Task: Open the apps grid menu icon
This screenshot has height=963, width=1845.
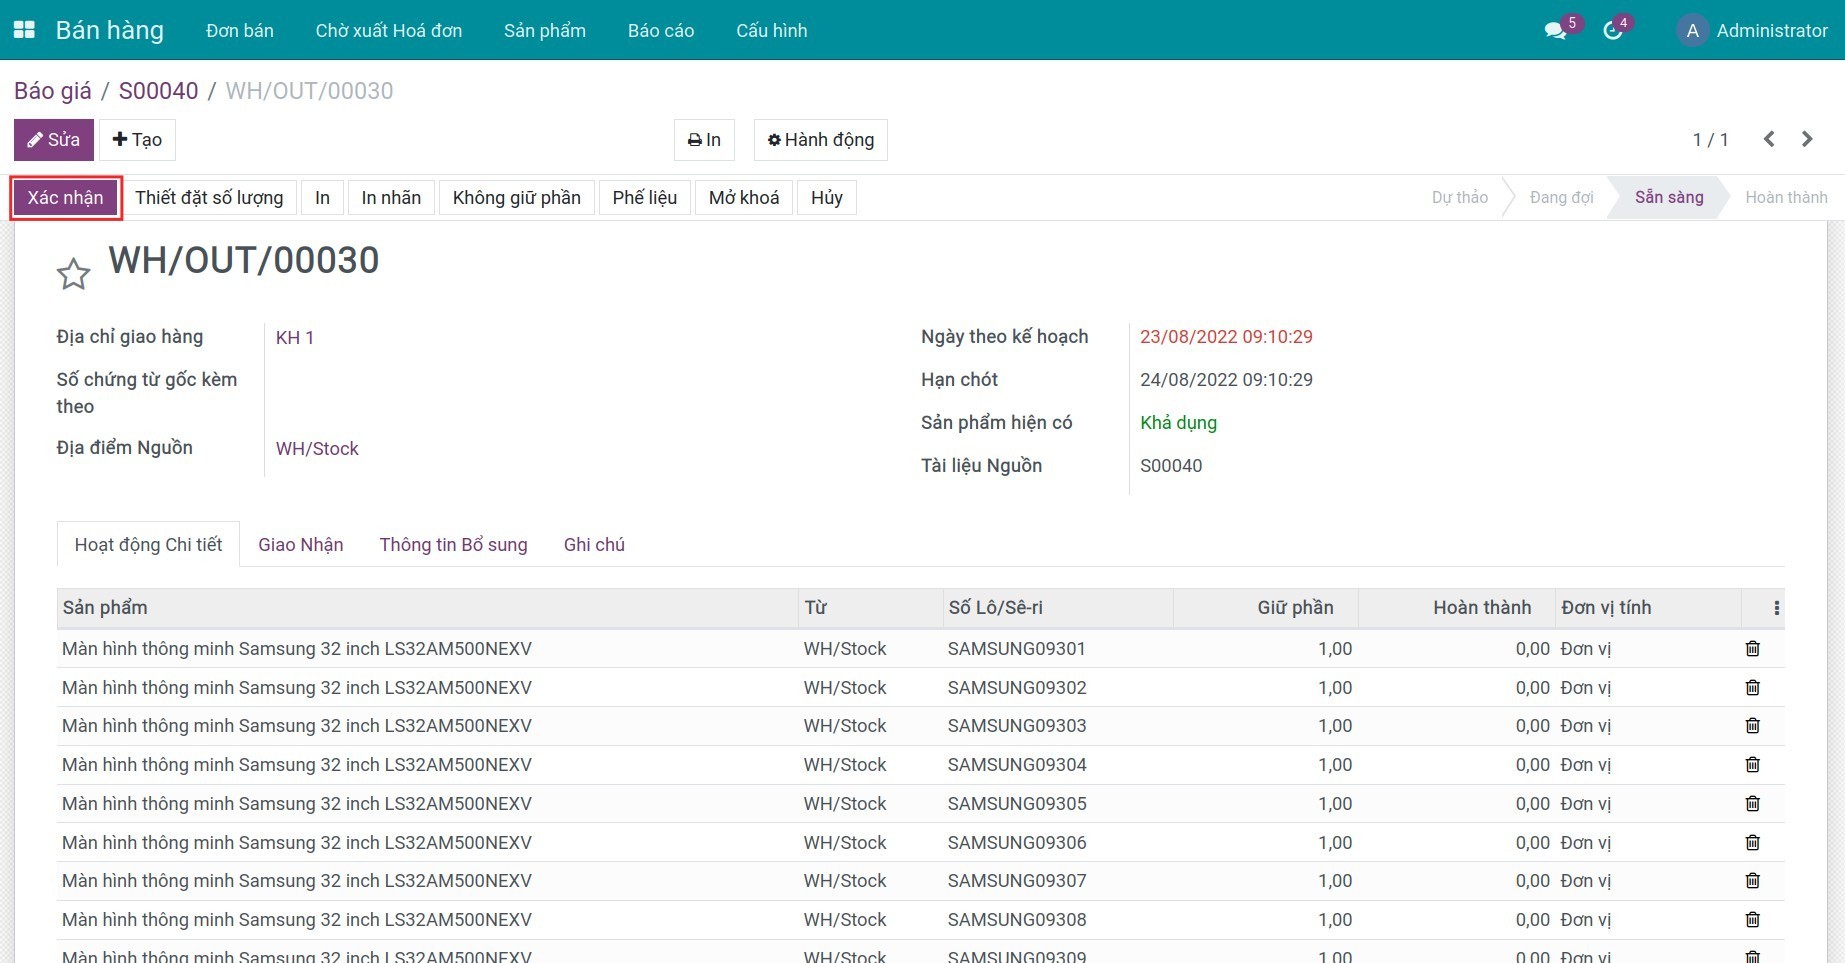Action: point(24,30)
